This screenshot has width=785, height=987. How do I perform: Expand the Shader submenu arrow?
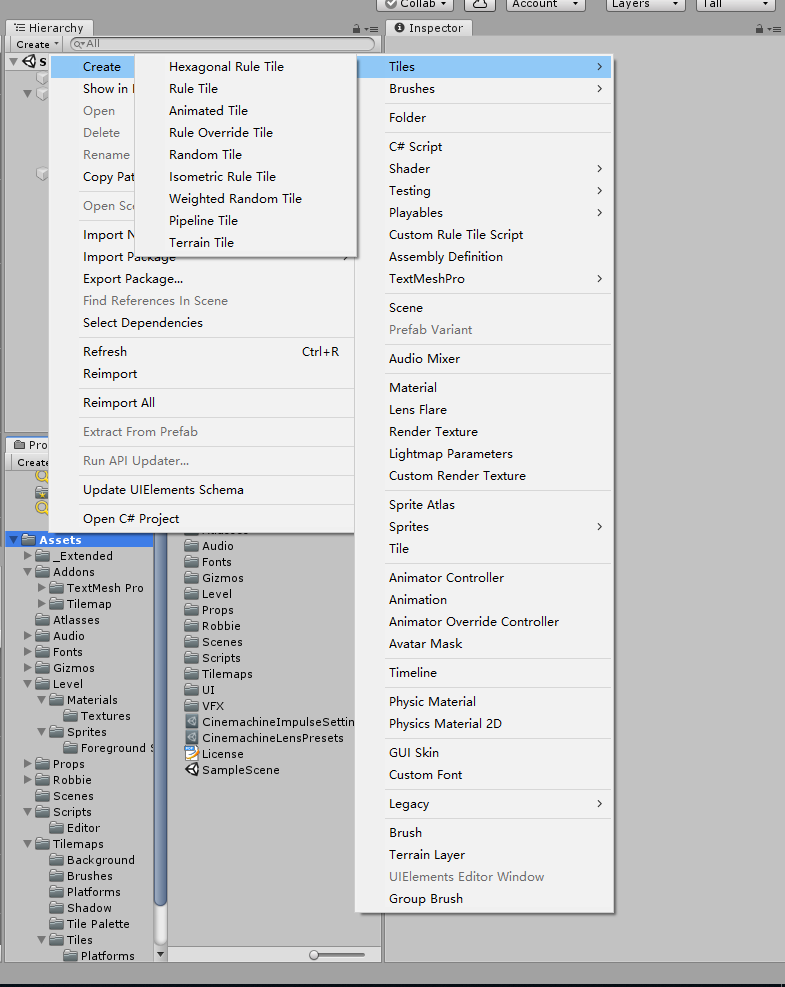pyautogui.click(x=599, y=169)
